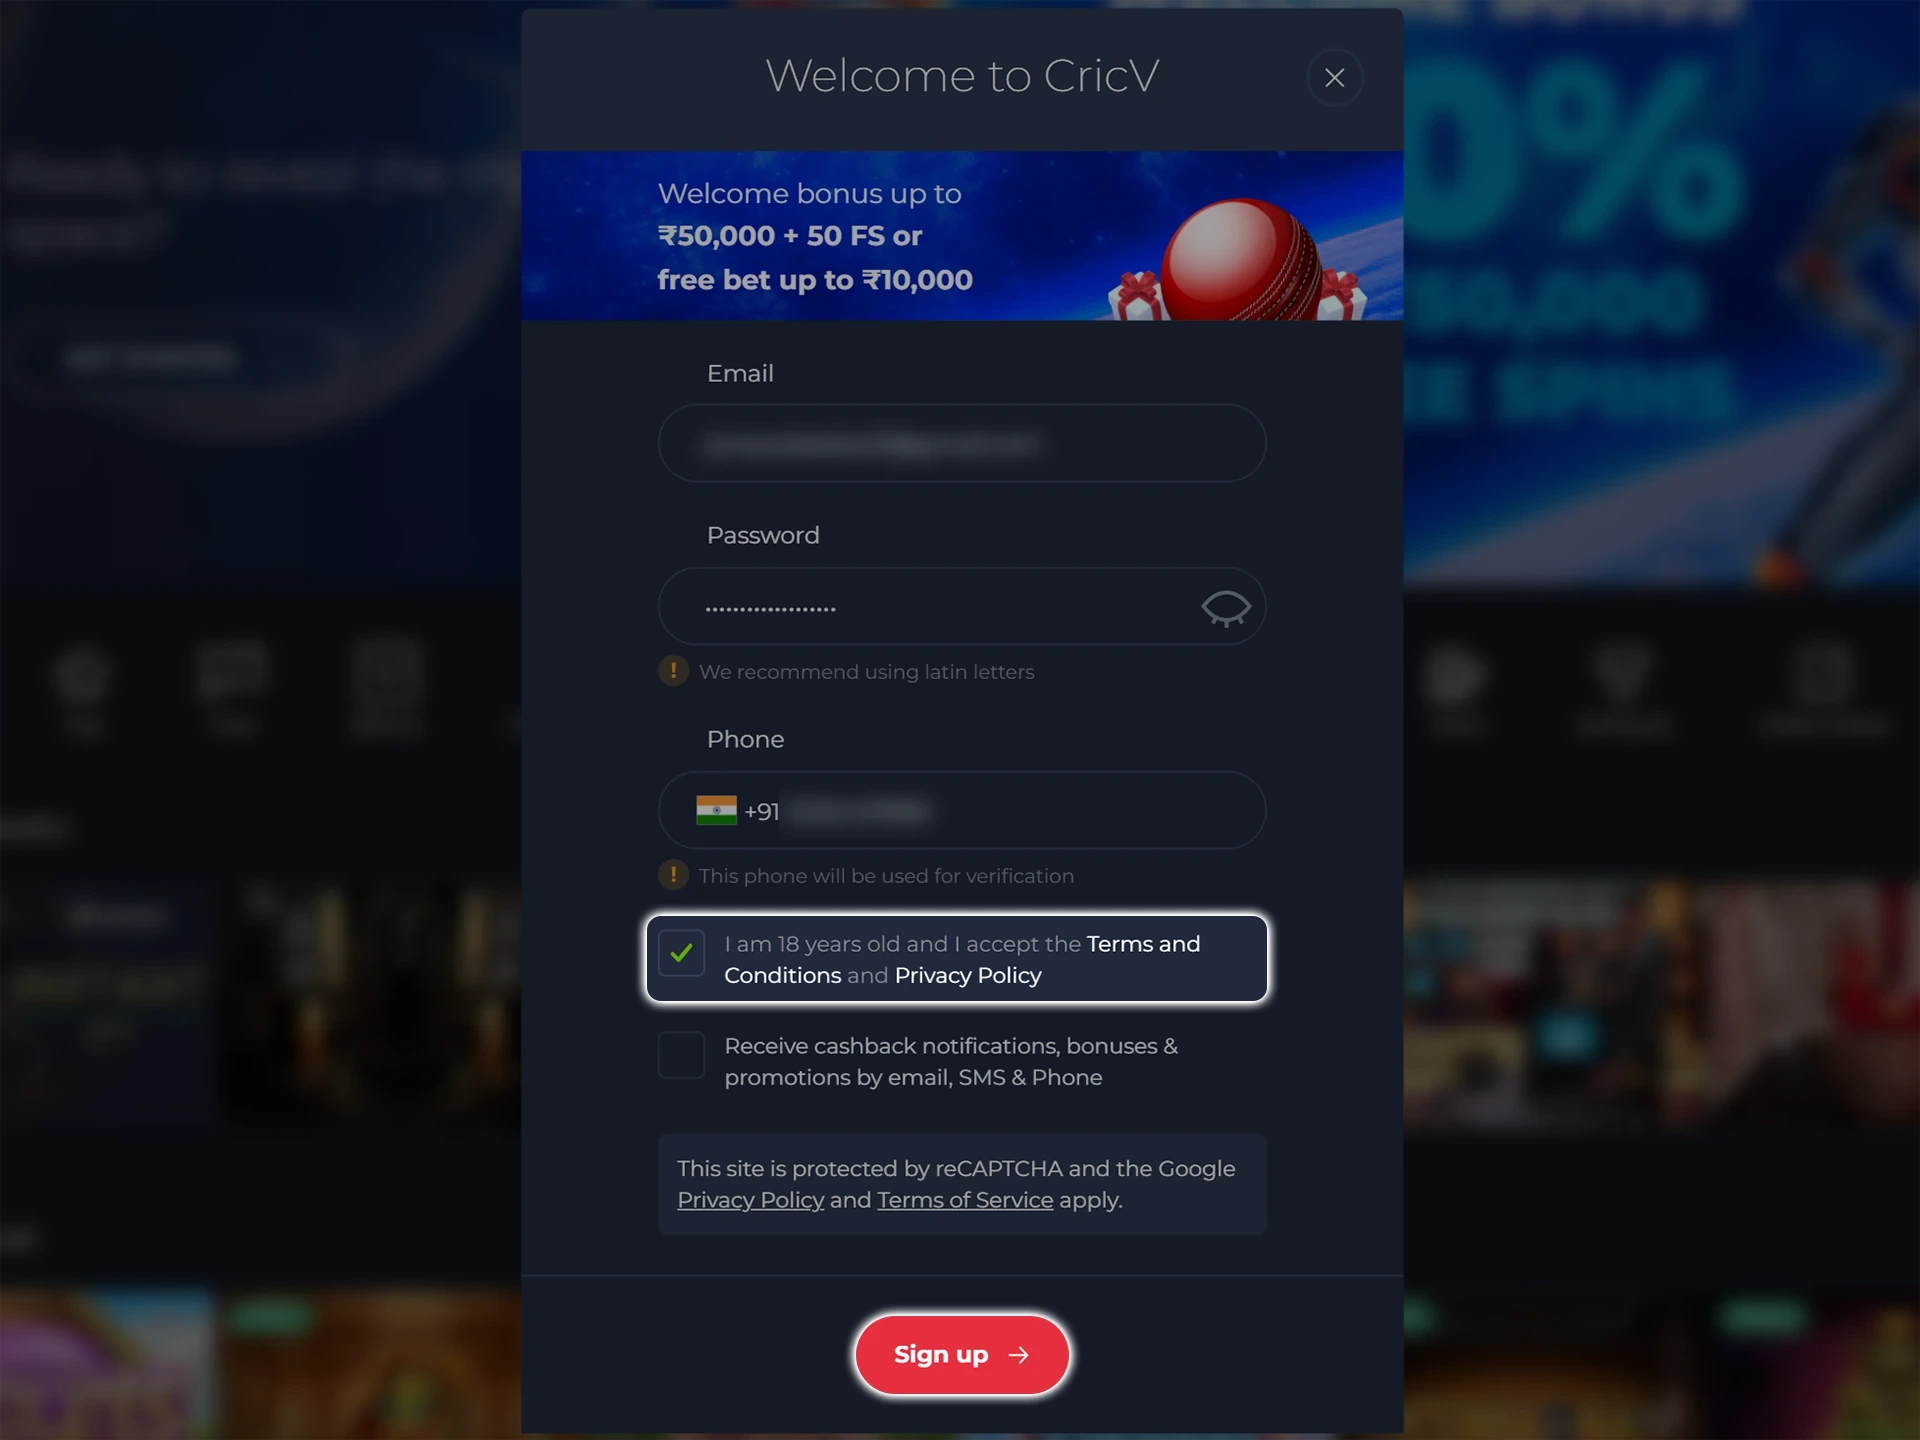The image size is (1920, 1440).
Task: Open Privacy Policy link
Action: [x=968, y=974]
